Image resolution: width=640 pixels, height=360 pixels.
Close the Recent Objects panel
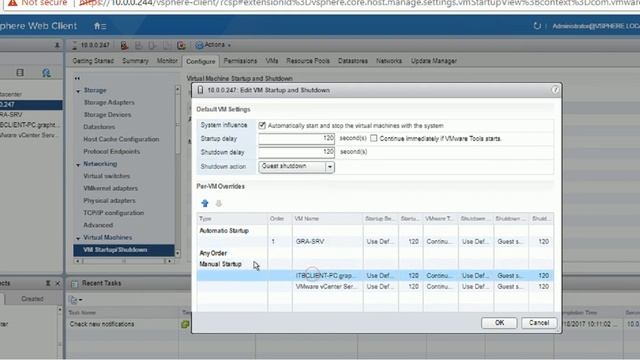(58, 283)
